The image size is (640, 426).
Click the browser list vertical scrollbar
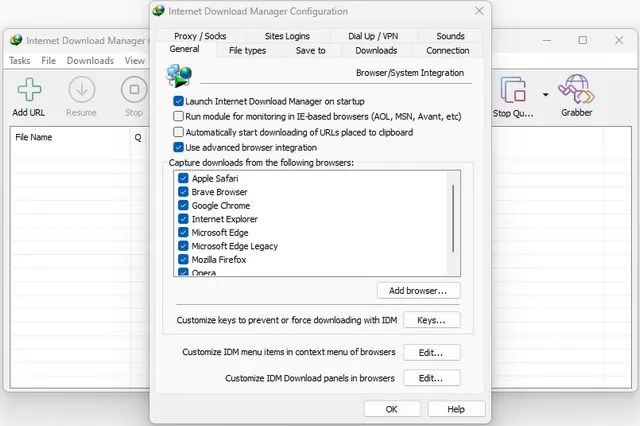point(454,220)
